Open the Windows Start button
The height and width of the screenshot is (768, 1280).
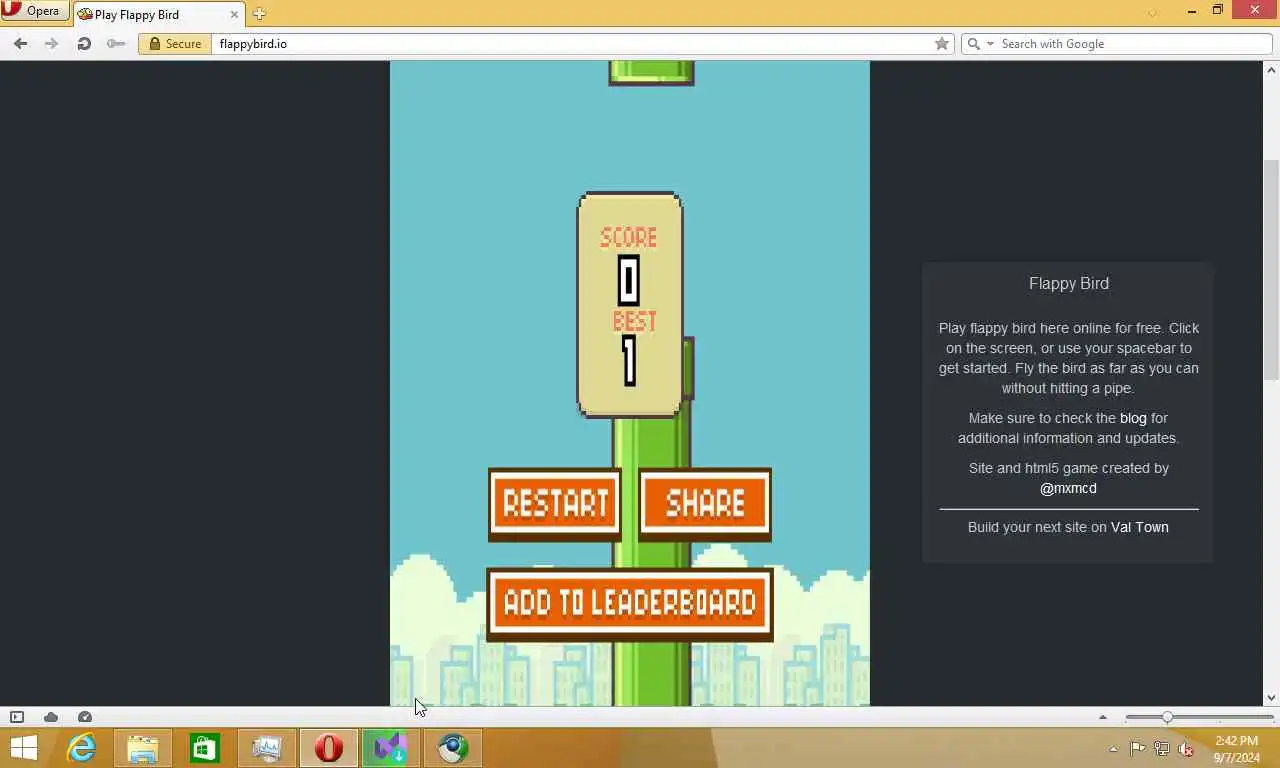point(24,748)
